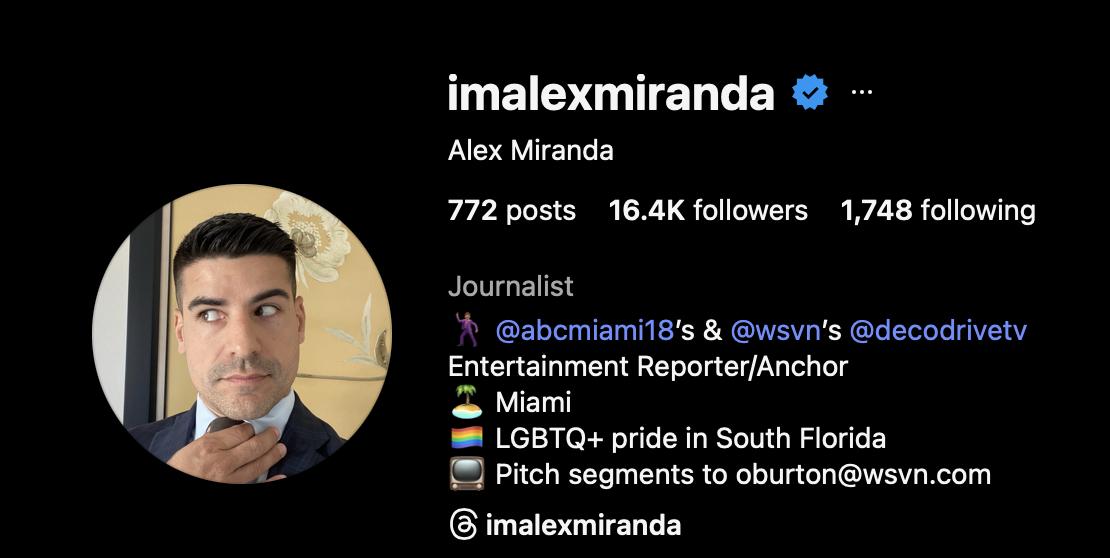View the 16.4K followers list
Image resolution: width=1110 pixels, height=558 pixels.
708,210
